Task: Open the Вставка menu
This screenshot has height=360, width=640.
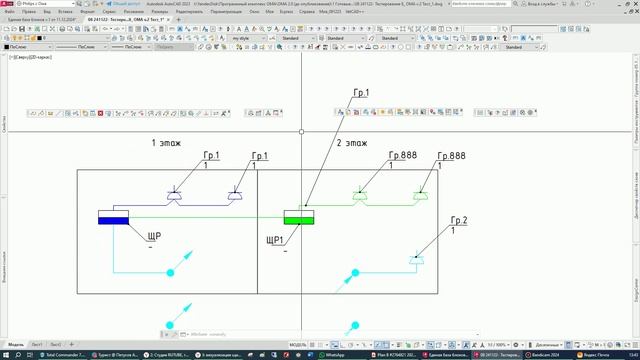Action: pos(65,11)
